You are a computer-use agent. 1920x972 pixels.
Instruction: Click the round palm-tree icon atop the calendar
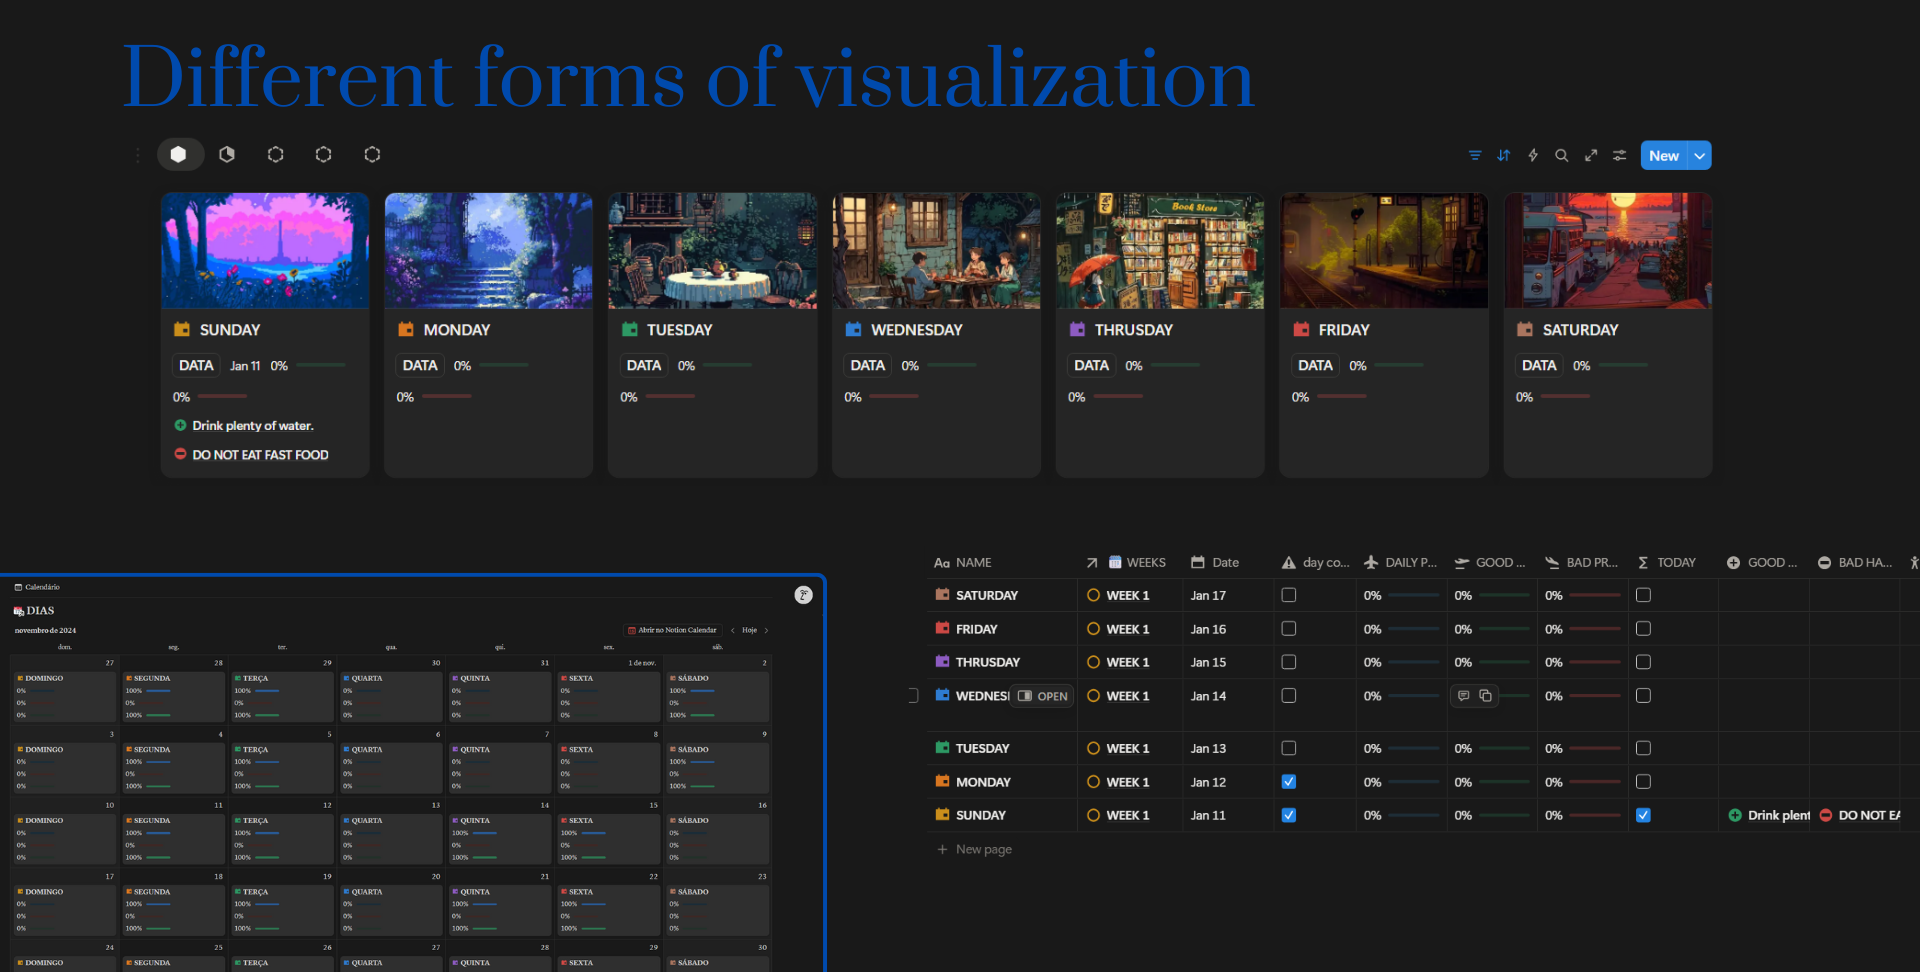[x=804, y=595]
